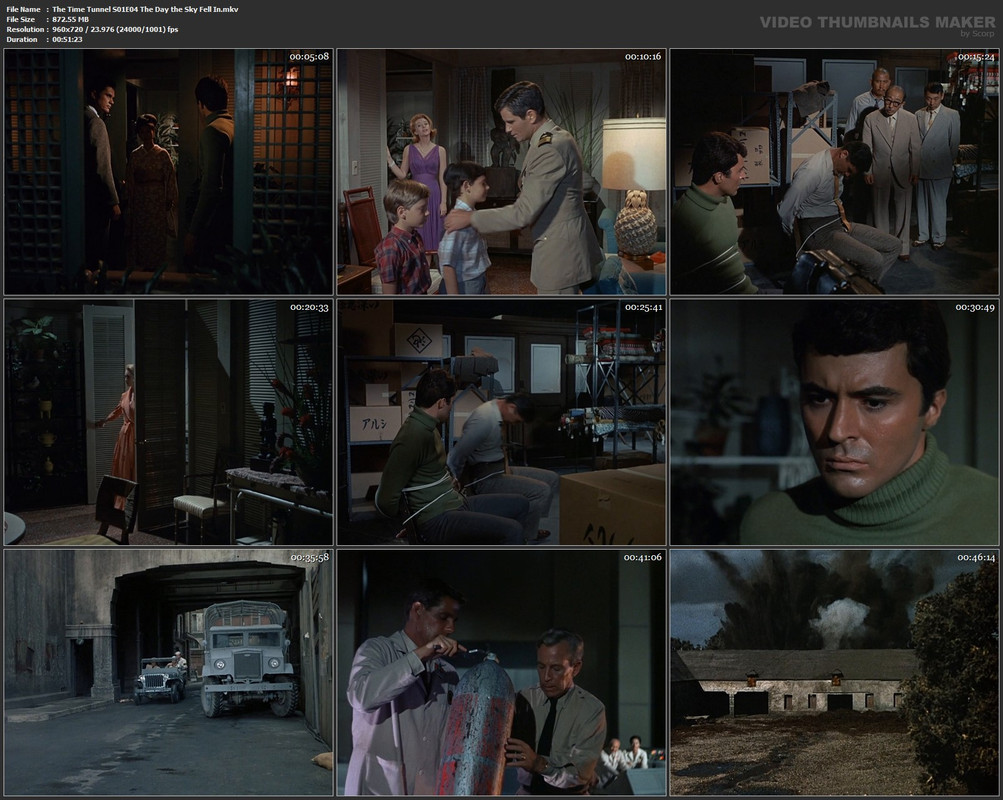
Task: Open the thumbnail timestamped 00:20:33
Action: [168, 422]
